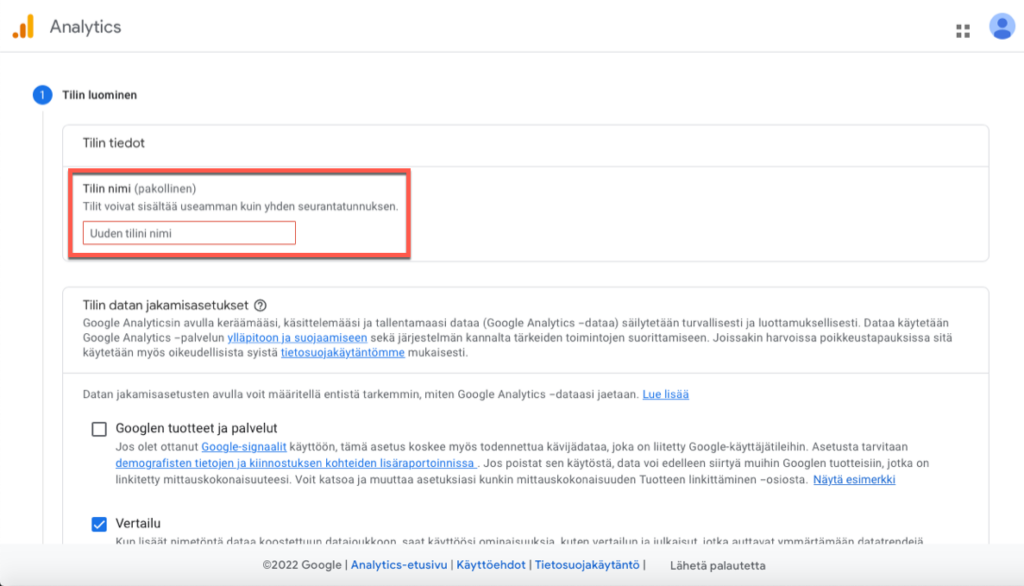Uncheck the Vertailu checkbox
The width and height of the screenshot is (1024, 586).
coord(99,523)
